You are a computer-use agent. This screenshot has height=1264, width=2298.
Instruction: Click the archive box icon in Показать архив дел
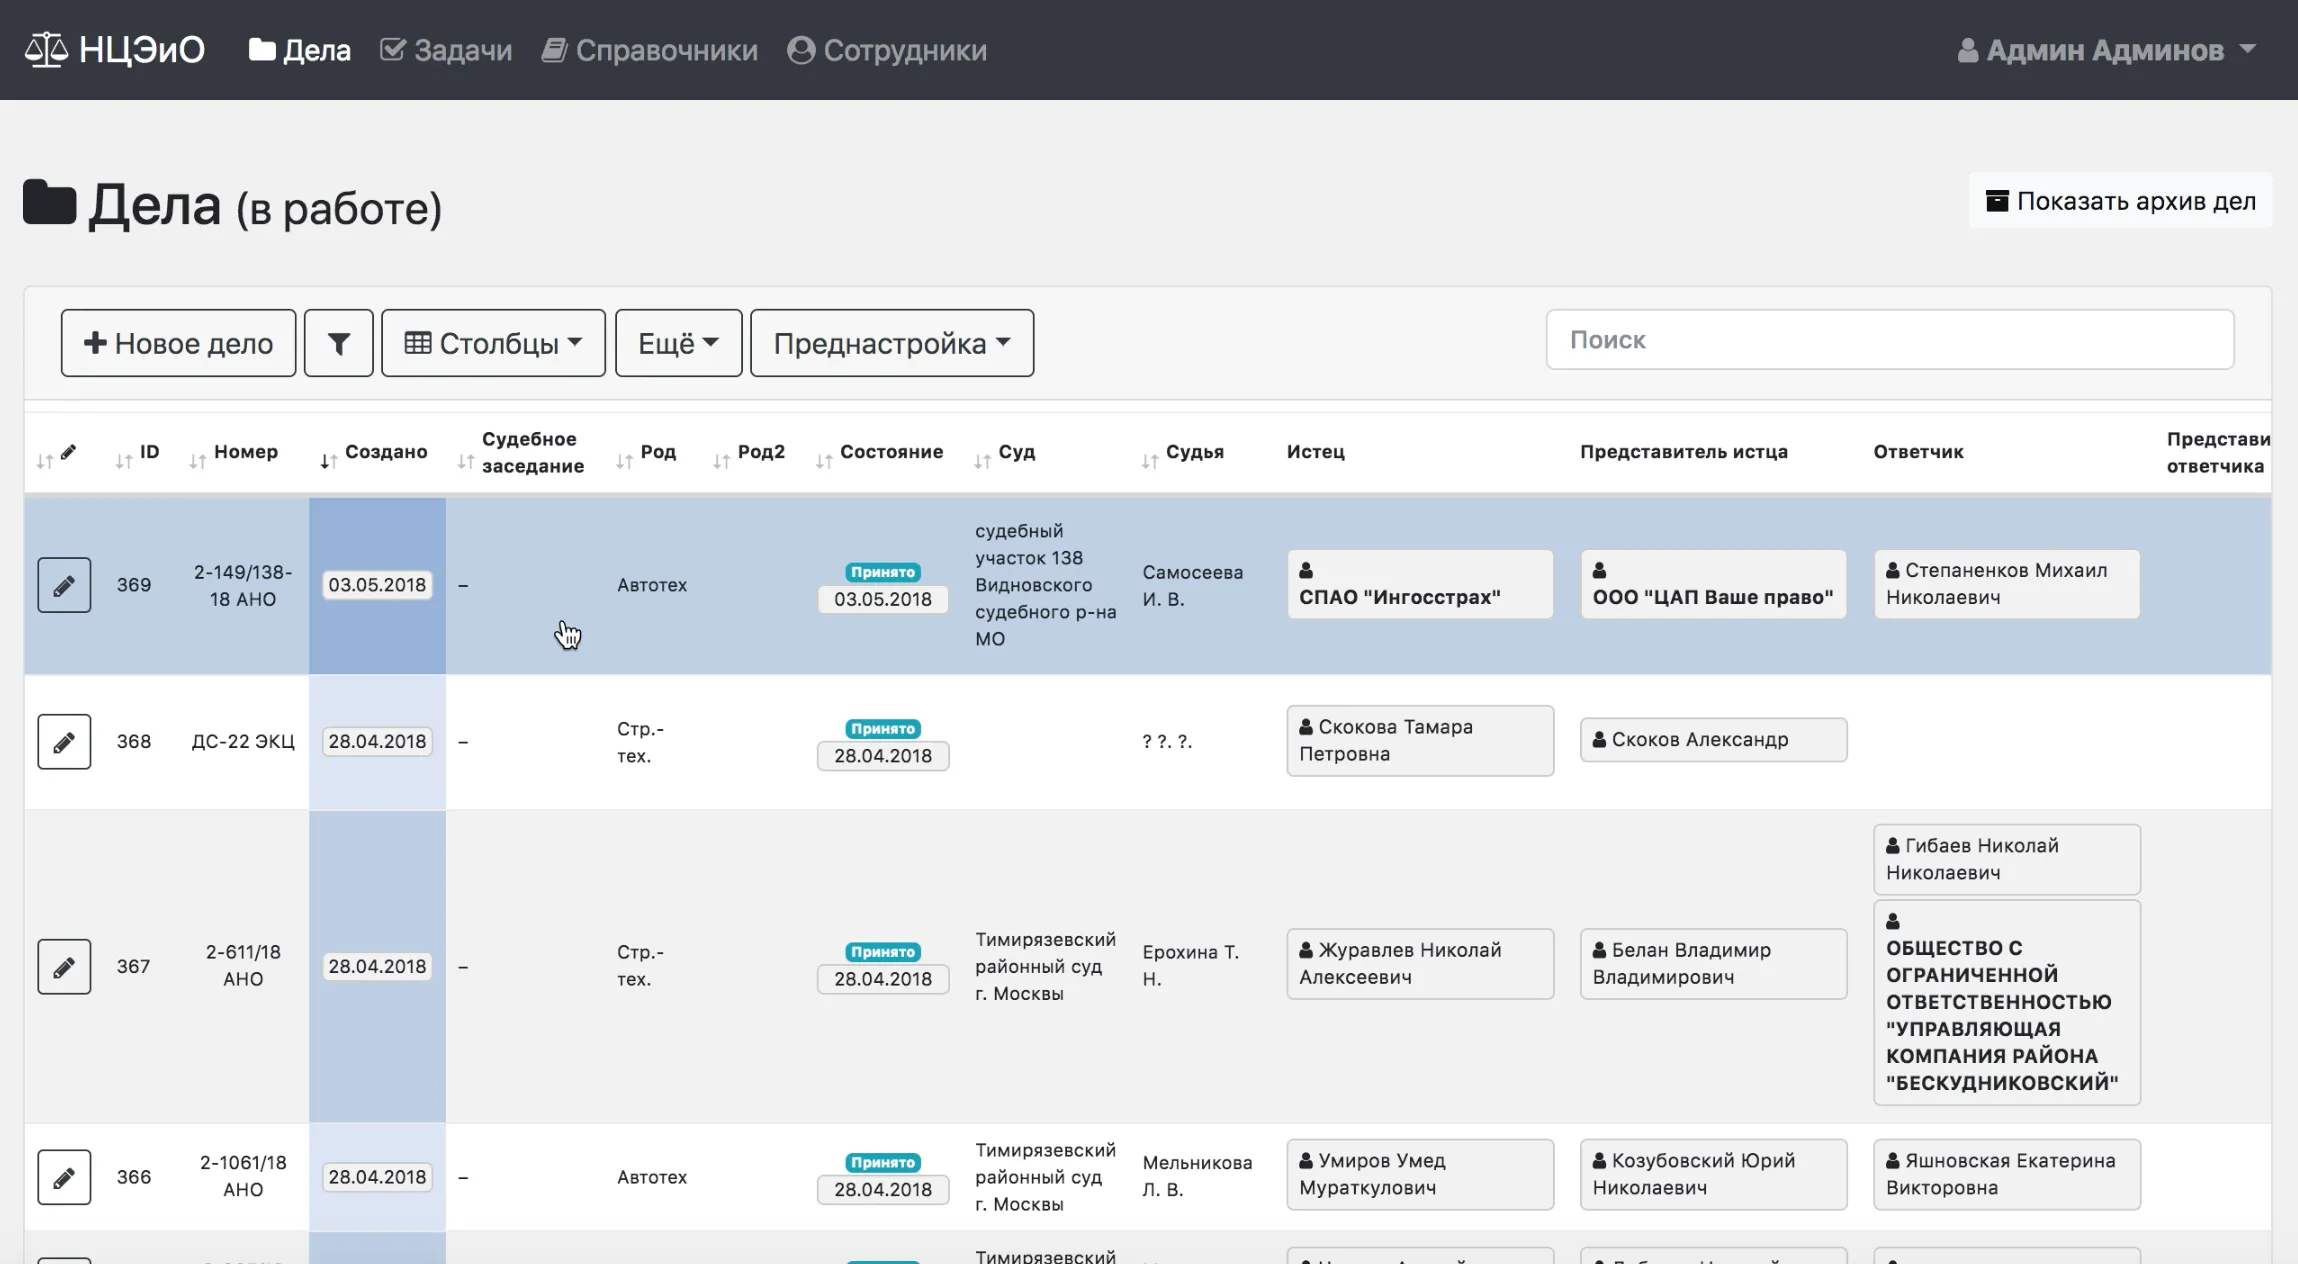point(1998,200)
